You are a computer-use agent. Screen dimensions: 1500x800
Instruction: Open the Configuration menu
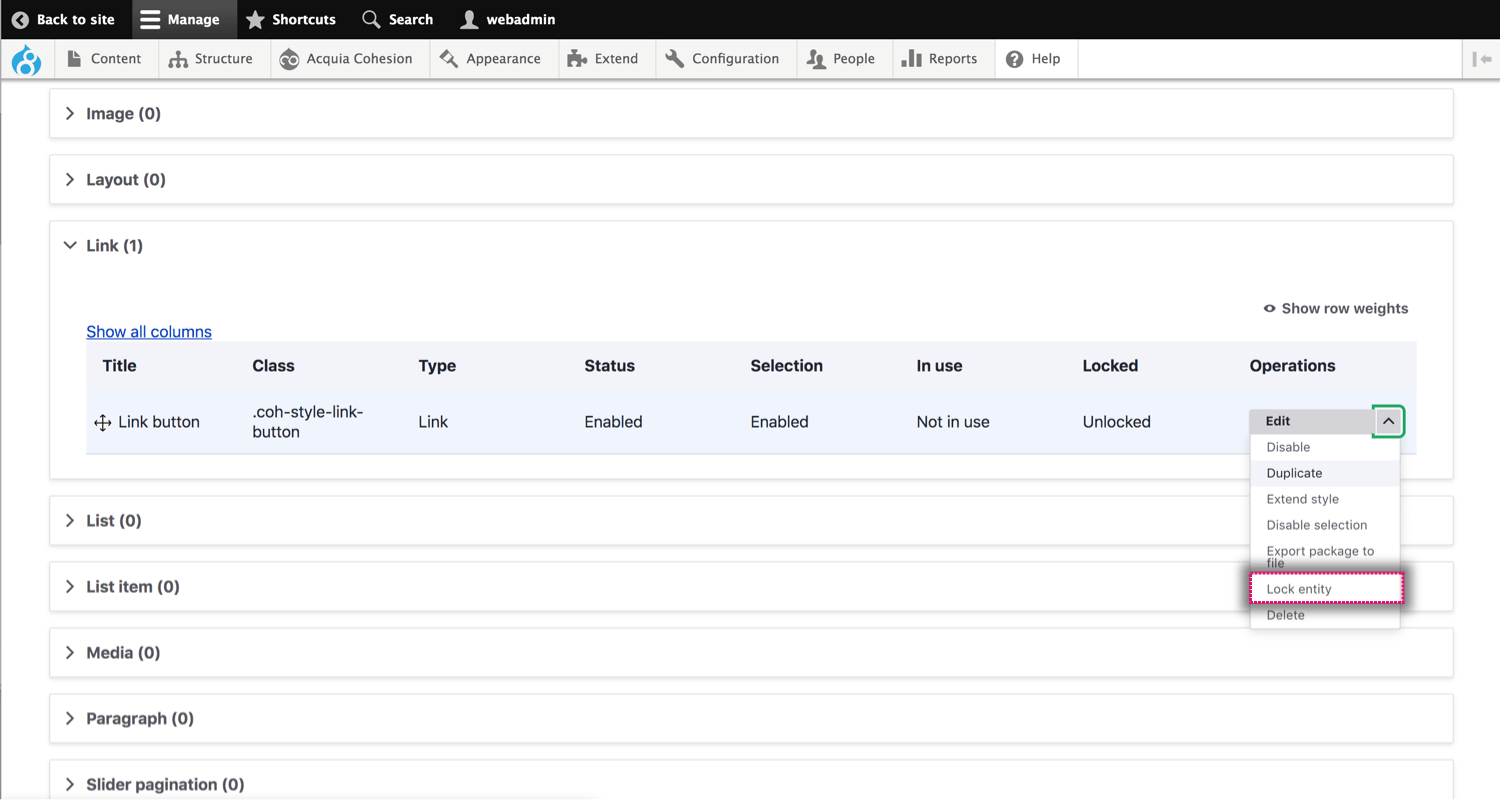[722, 59]
